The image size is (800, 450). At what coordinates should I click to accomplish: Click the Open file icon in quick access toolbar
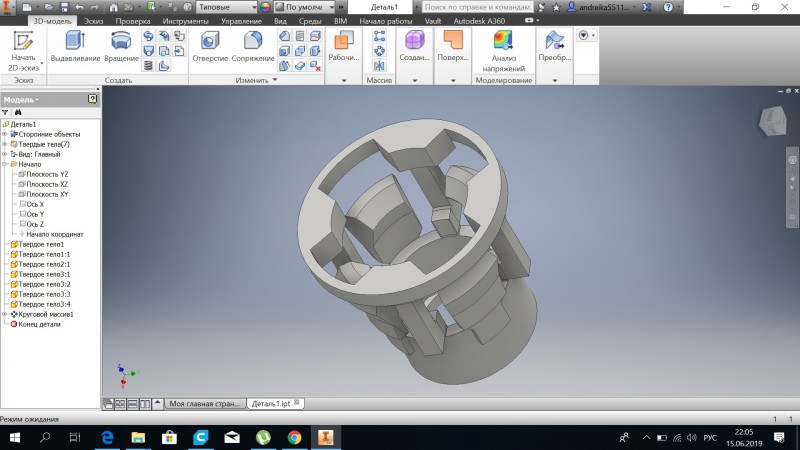point(48,7)
